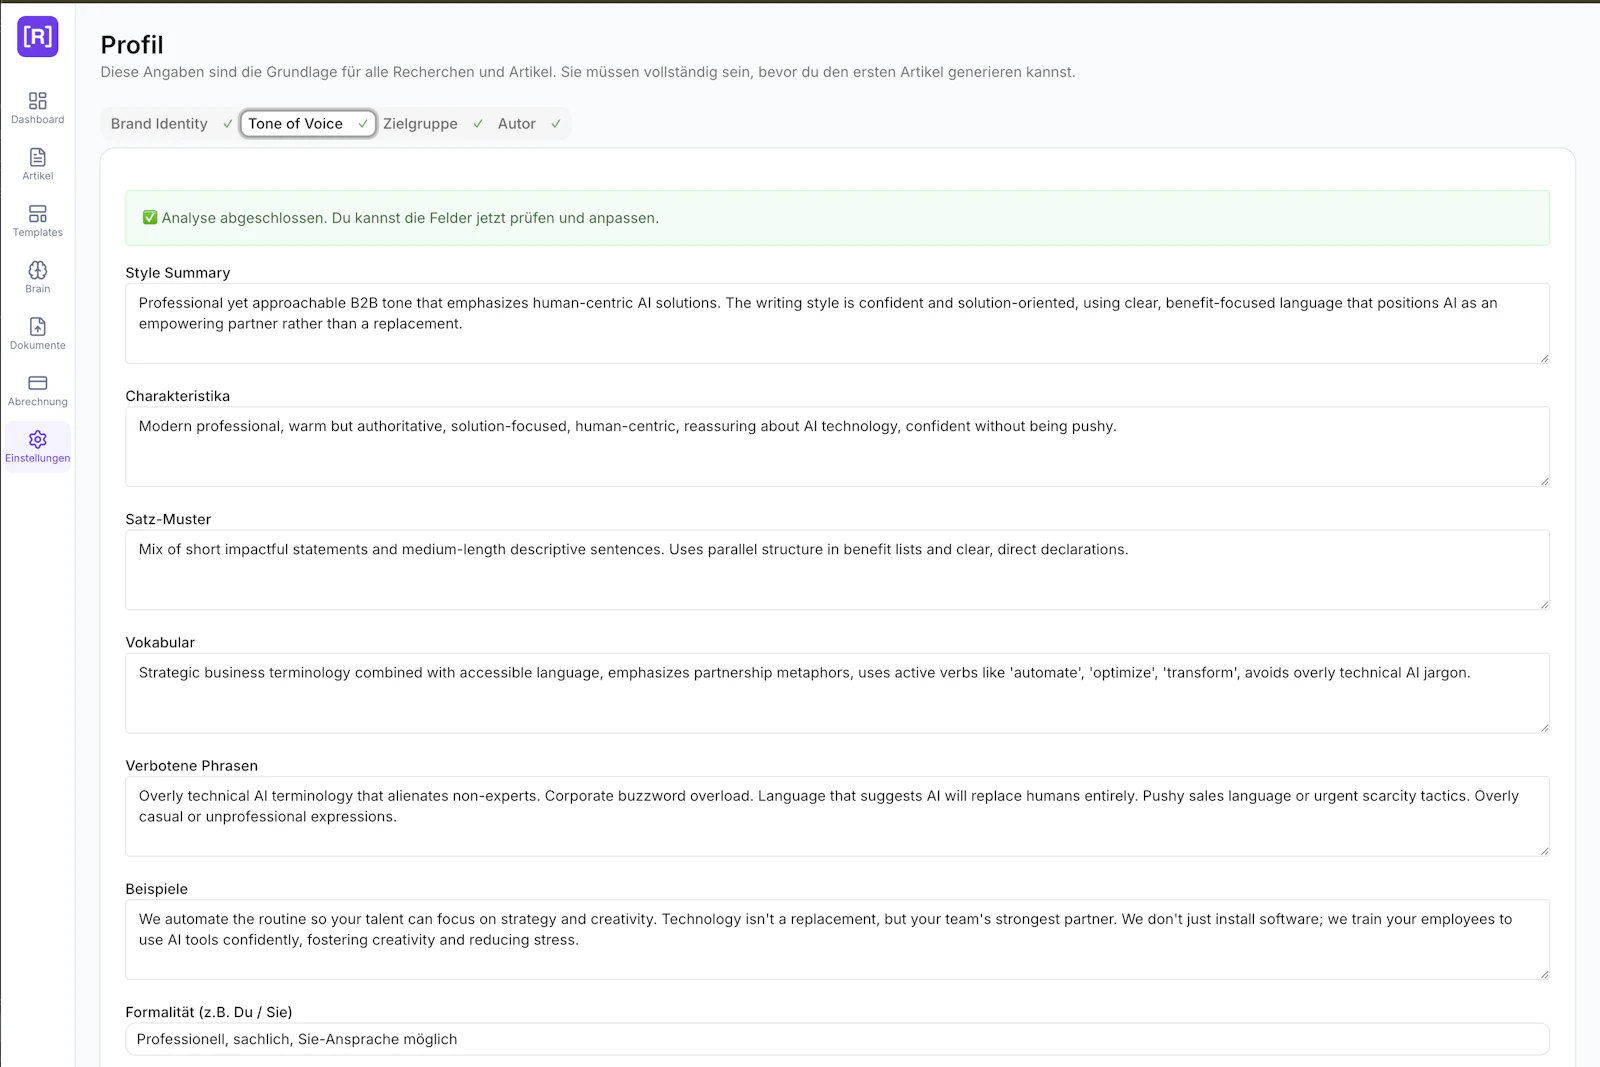Open the Artikel document icon
This screenshot has height=1067, width=1600.
coord(38,157)
